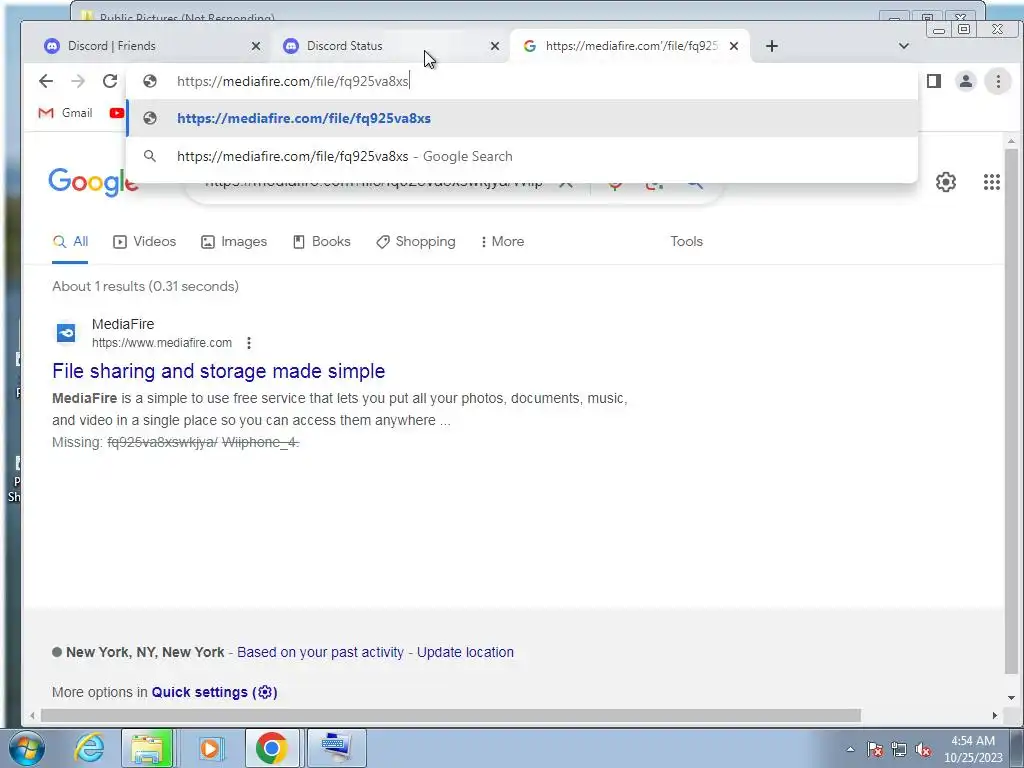The width and height of the screenshot is (1024, 768).
Task: Choose the Google Search suggestion for the URL
Action: [522, 156]
